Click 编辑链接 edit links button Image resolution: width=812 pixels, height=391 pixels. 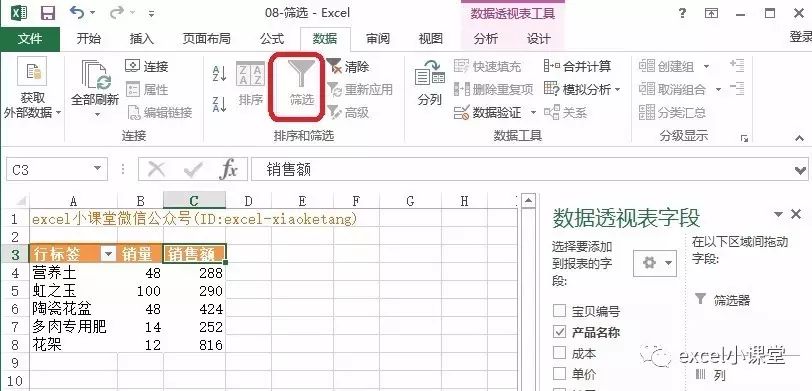click(x=160, y=112)
